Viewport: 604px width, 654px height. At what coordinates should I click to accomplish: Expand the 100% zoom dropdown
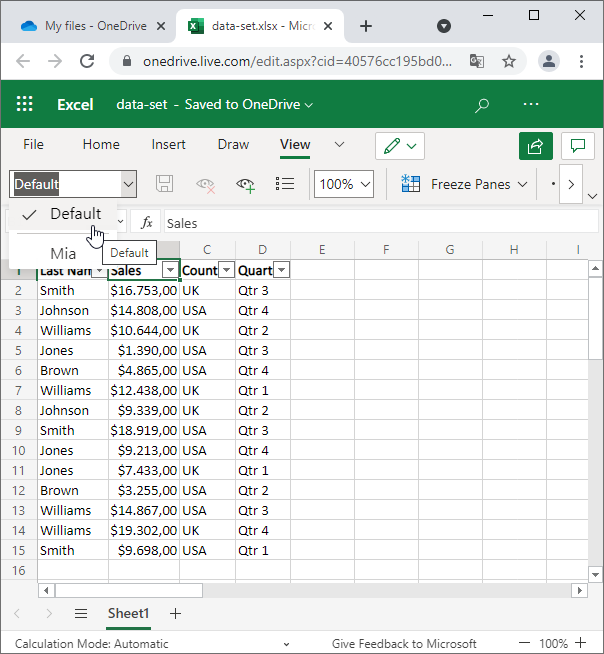(x=344, y=184)
